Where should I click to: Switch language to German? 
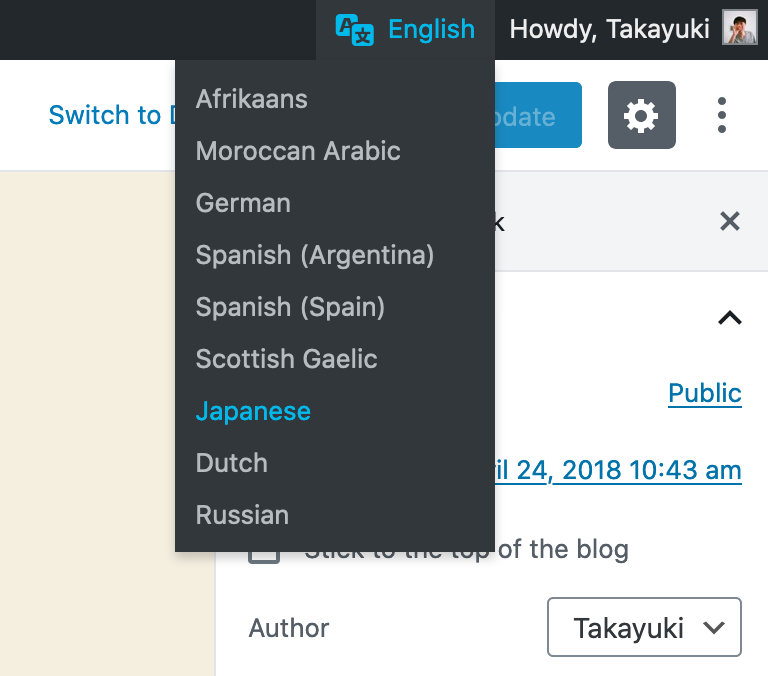click(243, 203)
